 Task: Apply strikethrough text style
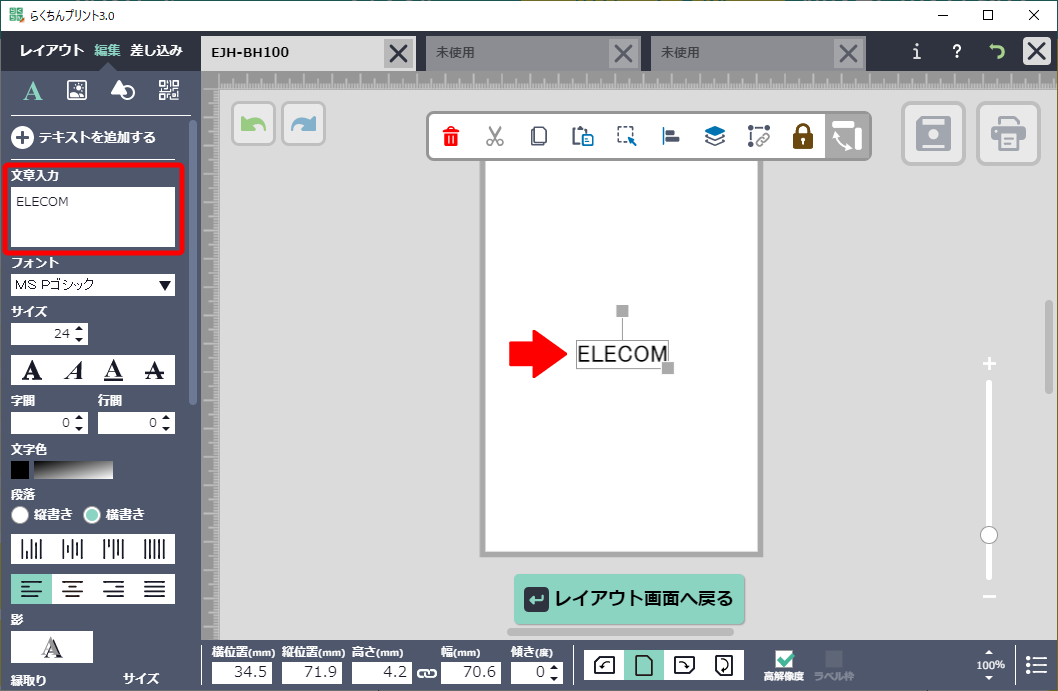click(x=155, y=370)
